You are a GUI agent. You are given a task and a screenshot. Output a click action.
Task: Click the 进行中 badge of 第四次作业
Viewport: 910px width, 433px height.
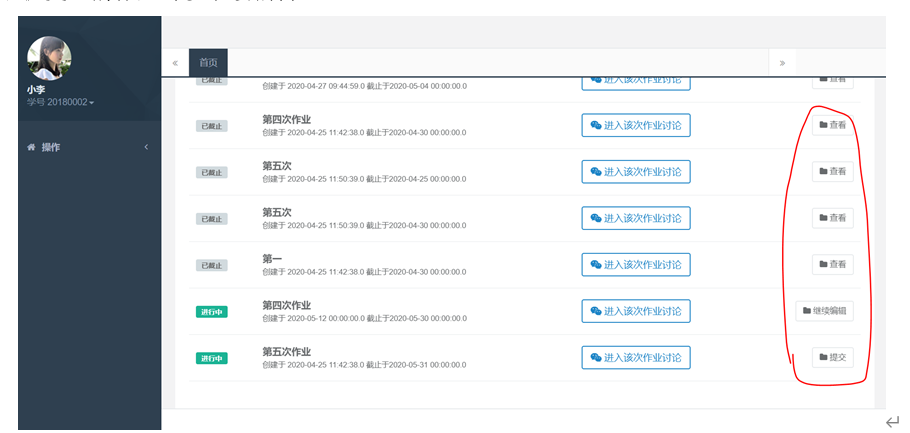click(212, 312)
